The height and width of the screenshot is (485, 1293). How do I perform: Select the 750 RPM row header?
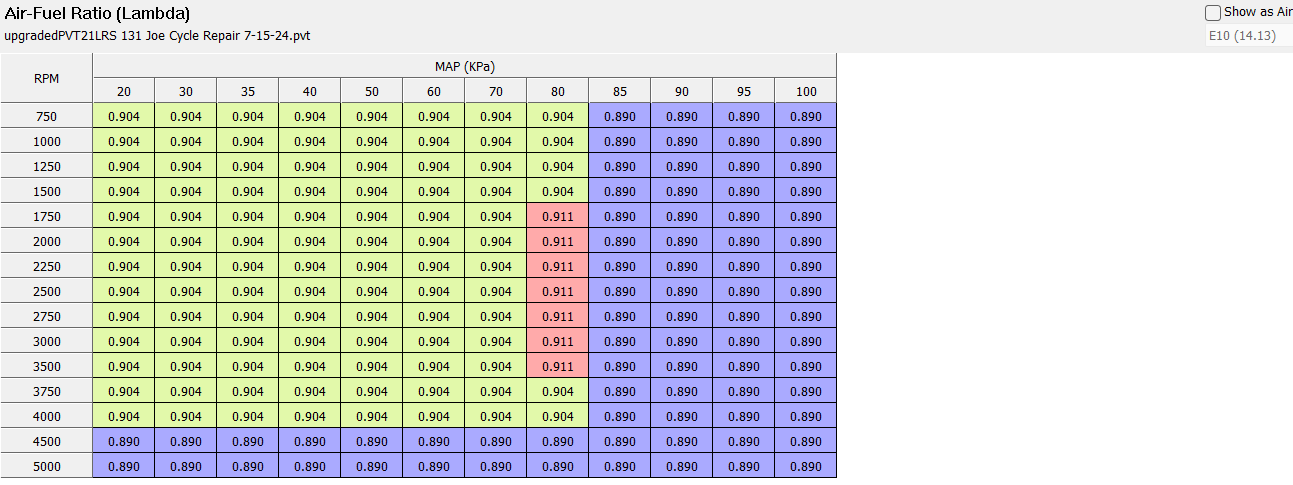point(46,116)
